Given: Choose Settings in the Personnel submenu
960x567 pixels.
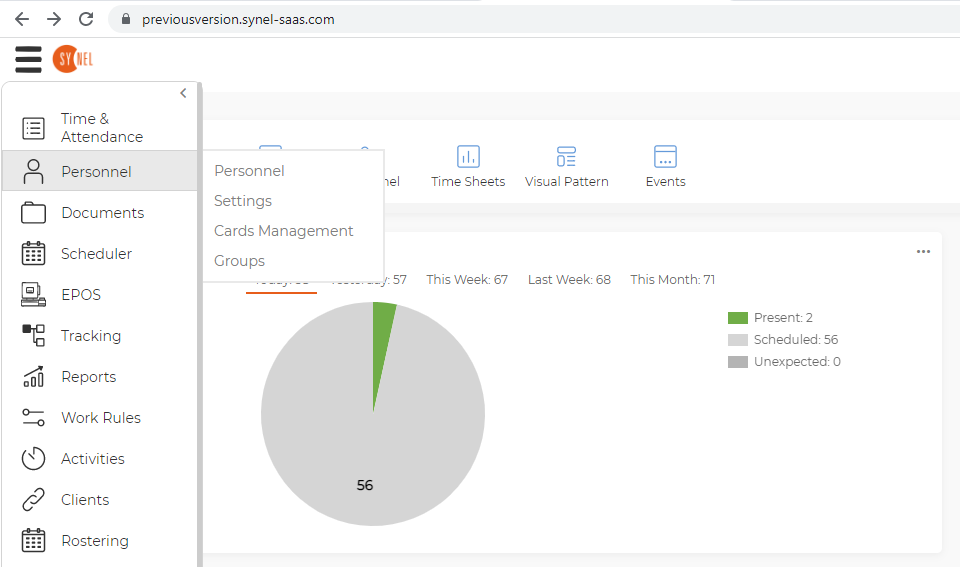Looking at the screenshot, I should click(x=242, y=201).
